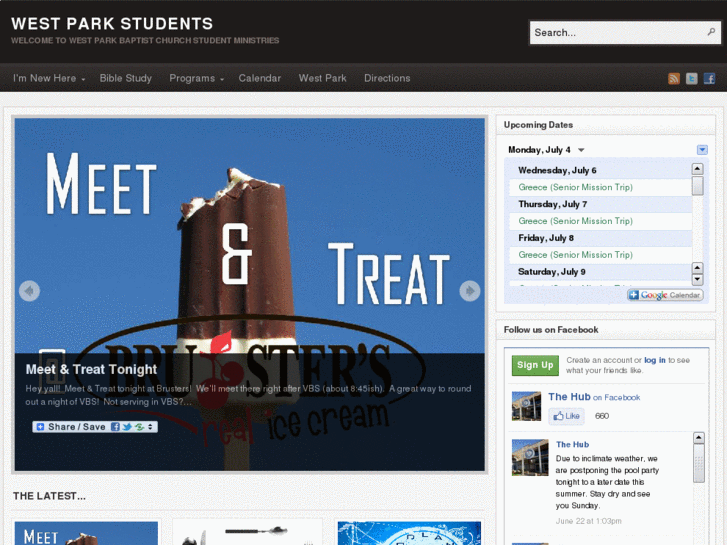Open Thursday July 7 Greece mission trip event
This screenshot has width=727, height=545.
click(575, 221)
